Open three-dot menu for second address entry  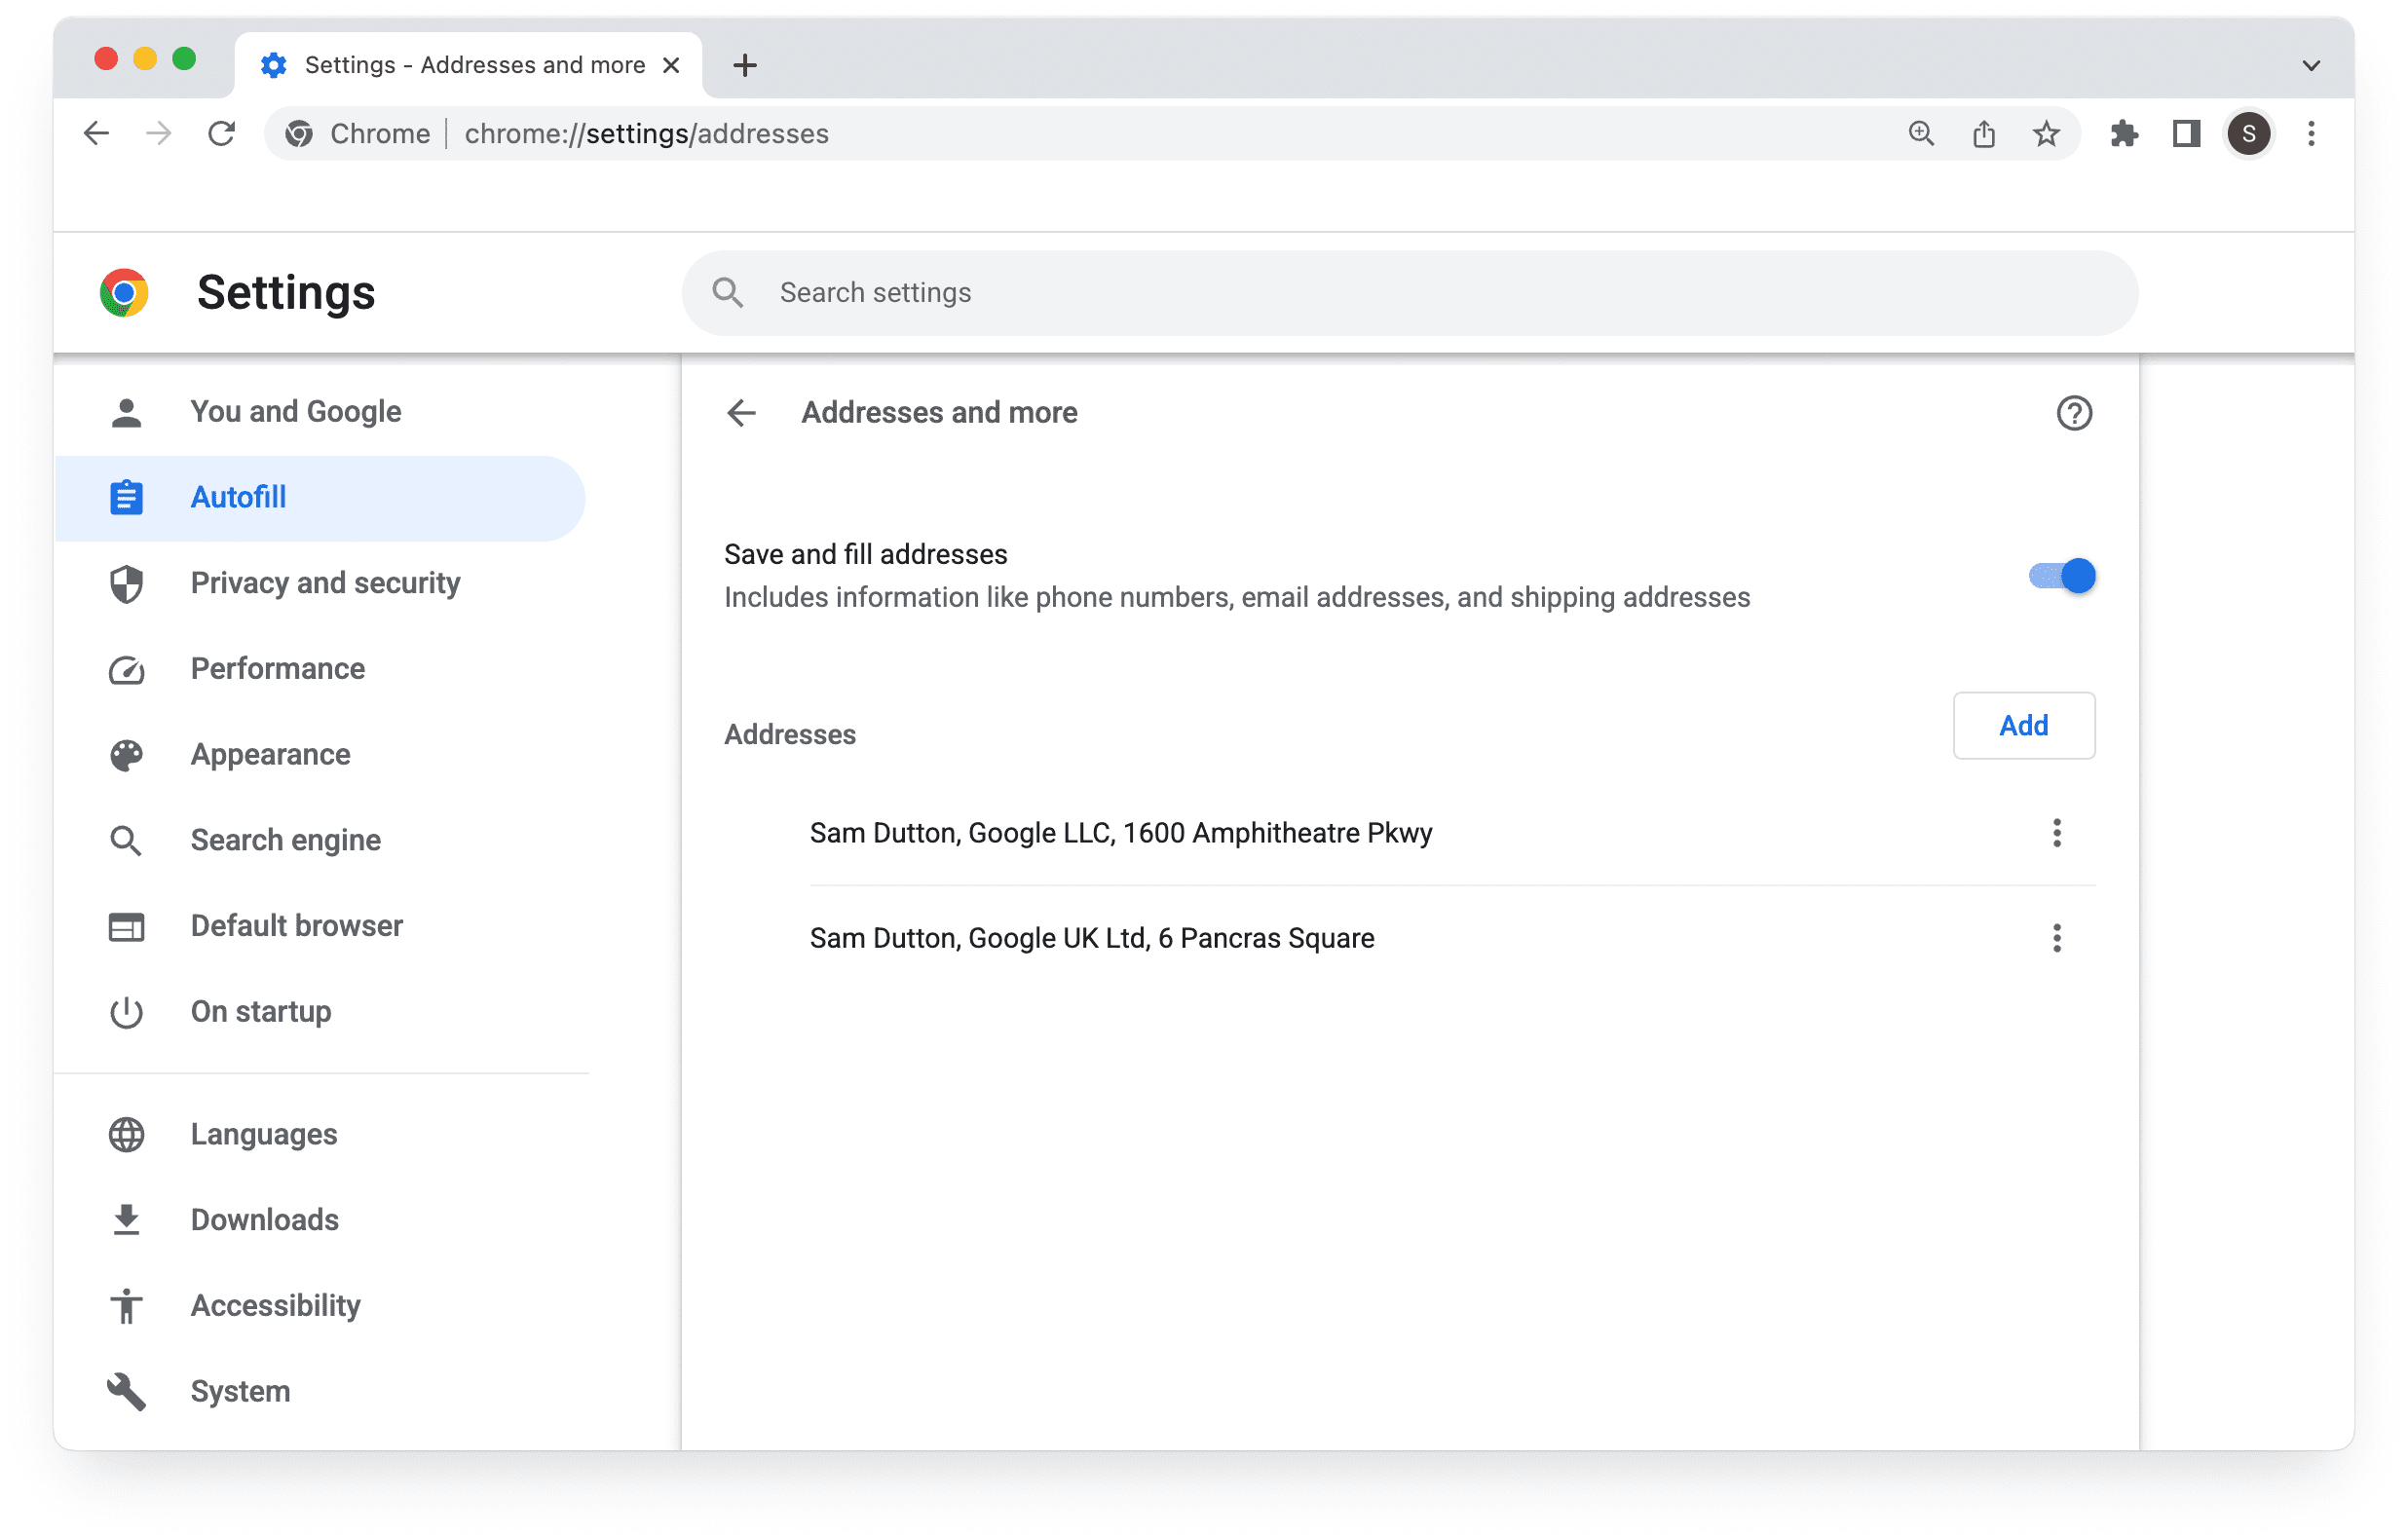pos(2057,939)
